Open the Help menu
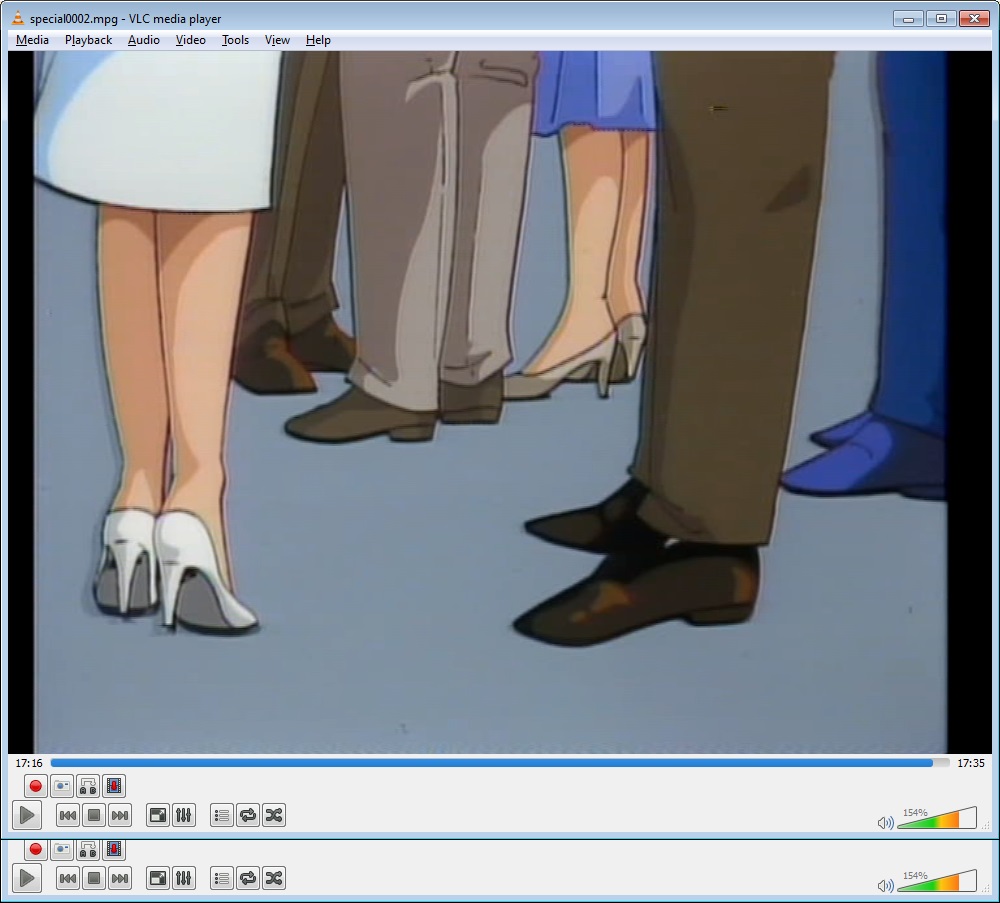Viewport: 1000px width, 903px height. pyautogui.click(x=318, y=40)
